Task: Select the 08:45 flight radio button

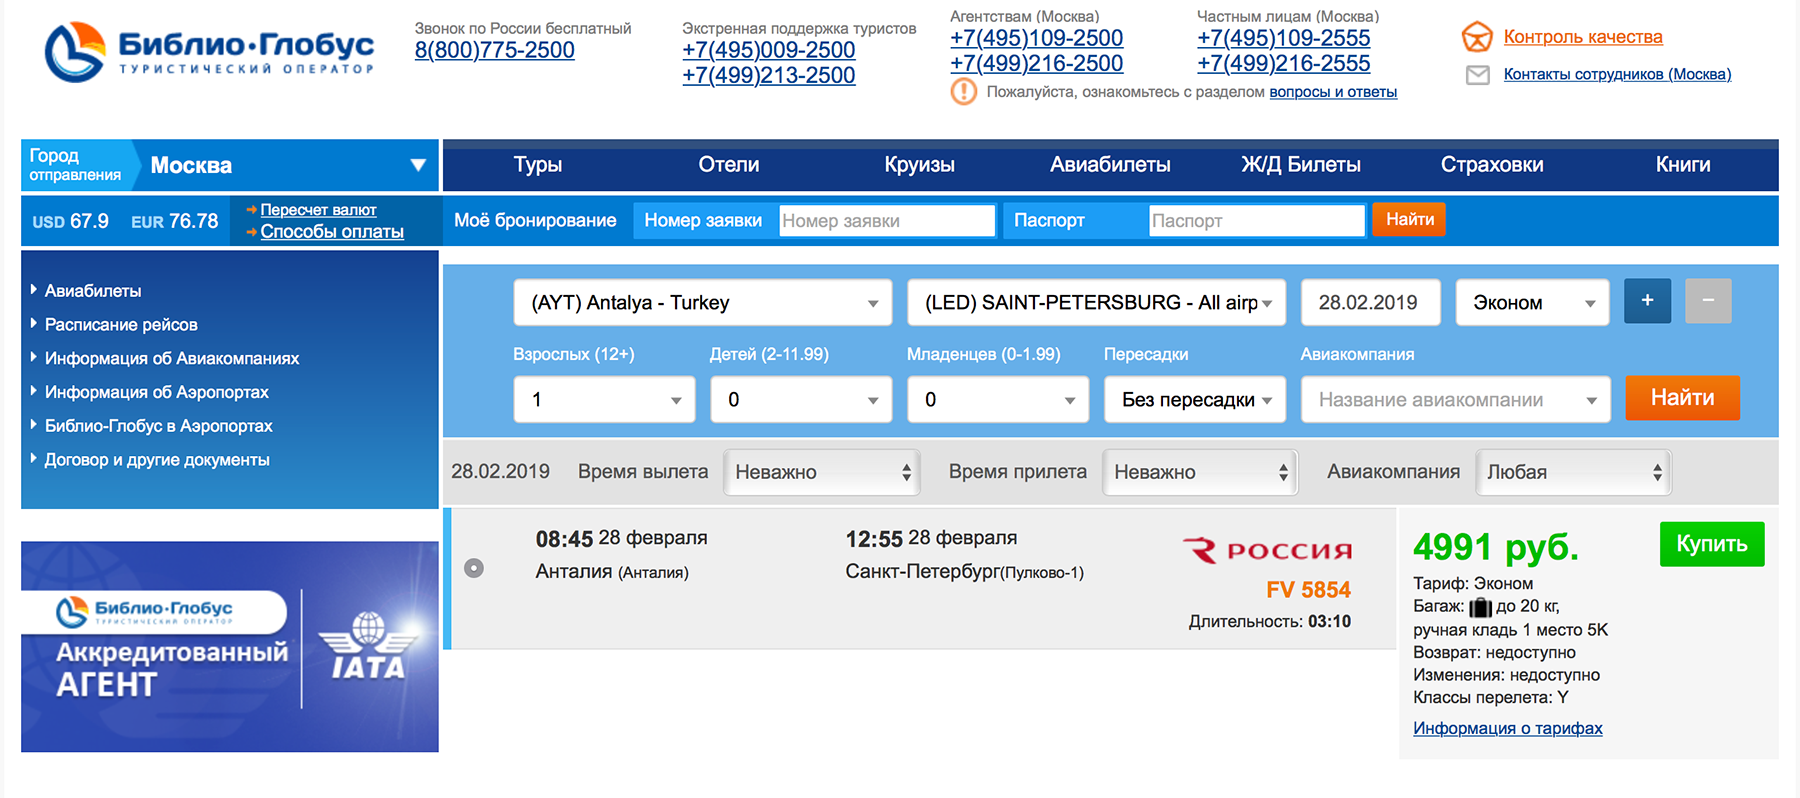Action: point(474,568)
